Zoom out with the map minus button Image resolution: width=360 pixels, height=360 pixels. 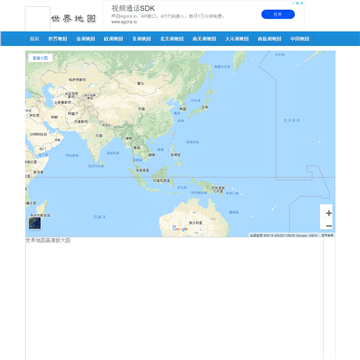pyautogui.click(x=329, y=226)
